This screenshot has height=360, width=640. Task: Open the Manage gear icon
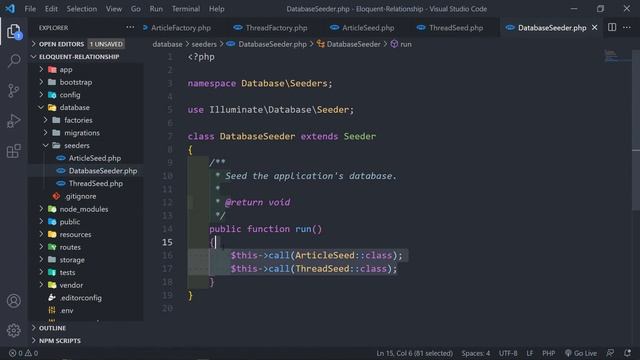(x=14, y=330)
